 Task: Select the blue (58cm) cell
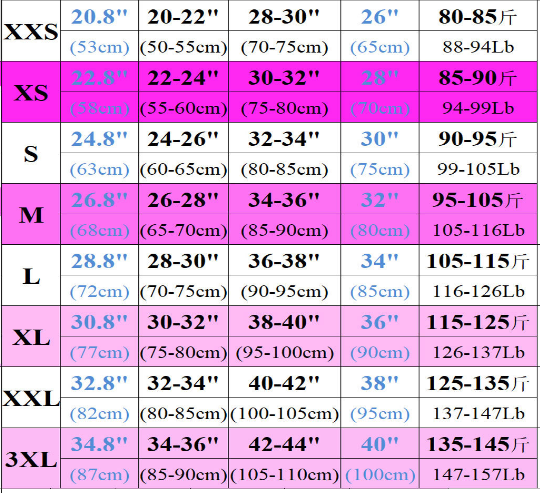click(100, 107)
